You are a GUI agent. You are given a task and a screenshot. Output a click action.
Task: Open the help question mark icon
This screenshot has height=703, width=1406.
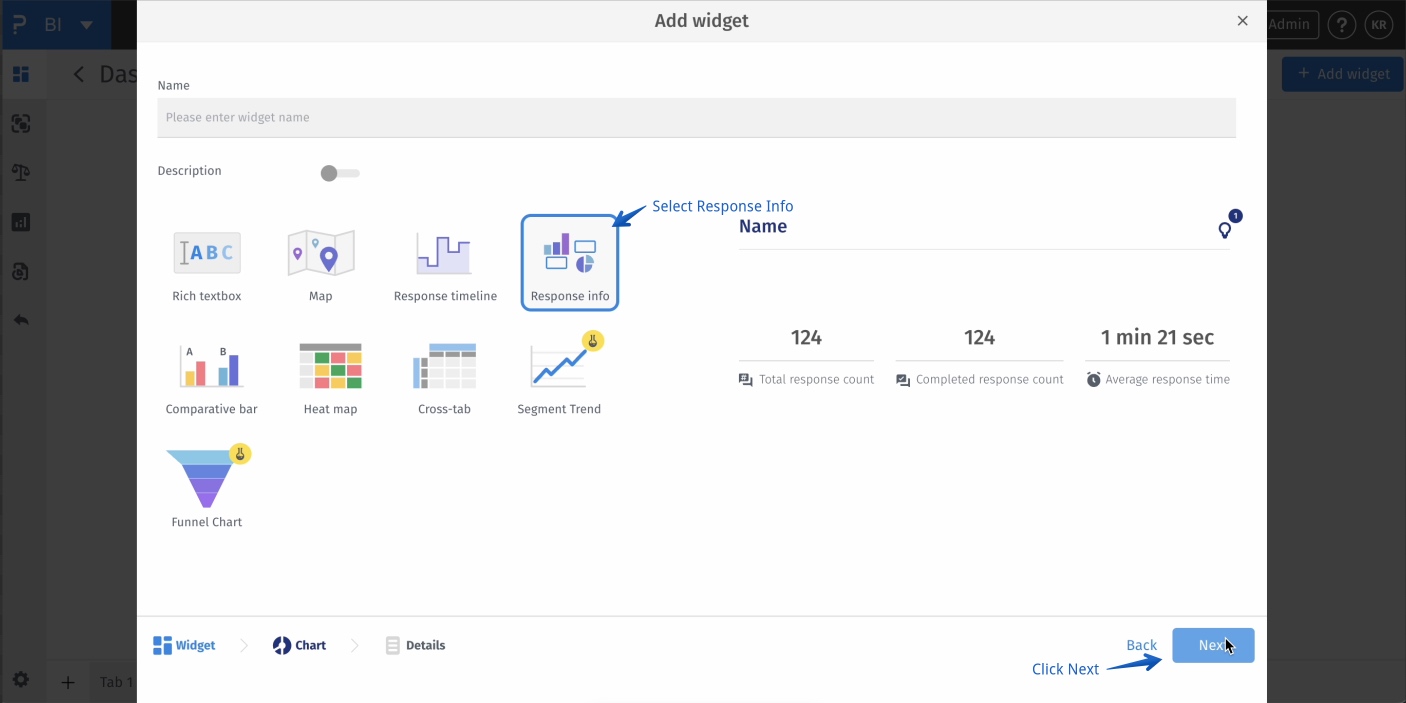pyautogui.click(x=1342, y=25)
